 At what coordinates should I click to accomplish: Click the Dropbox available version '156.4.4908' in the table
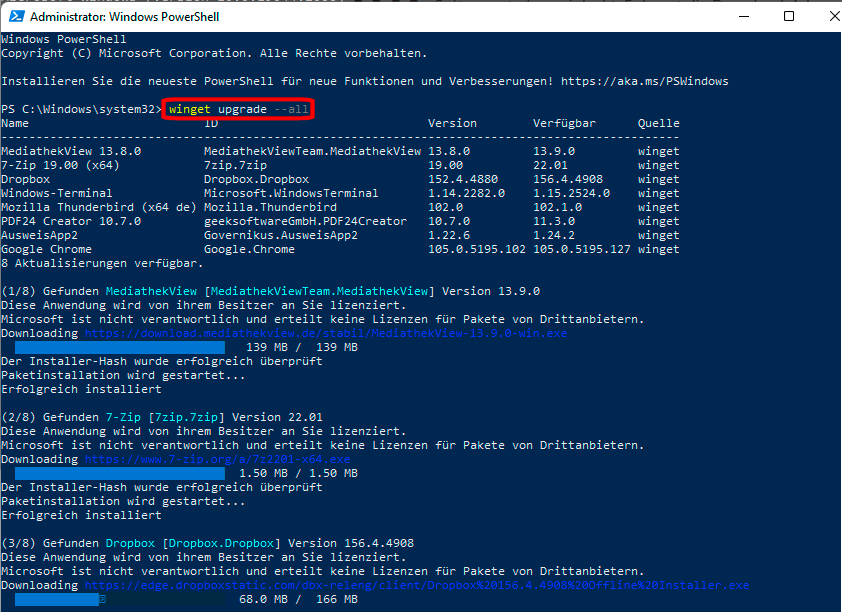(568, 179)
